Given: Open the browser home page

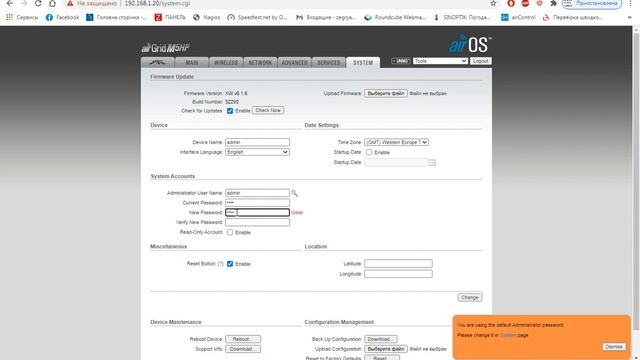Looking at the screenshot, I should (52, 3).
